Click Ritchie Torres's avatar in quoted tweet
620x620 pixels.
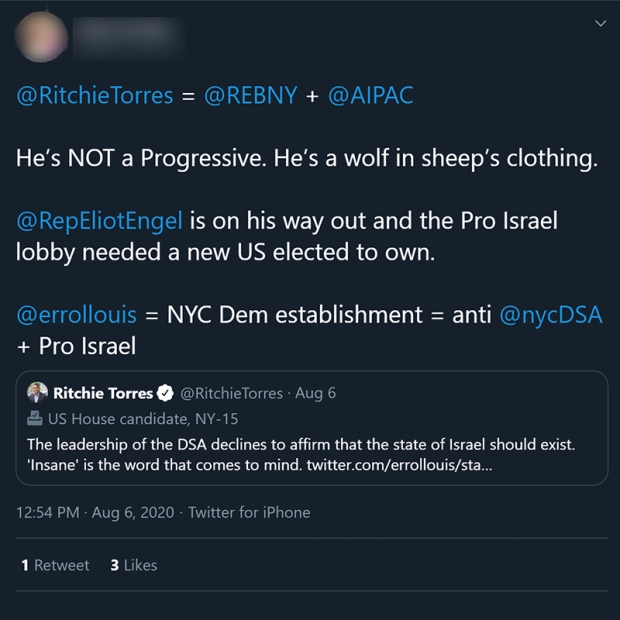(37, 393)
